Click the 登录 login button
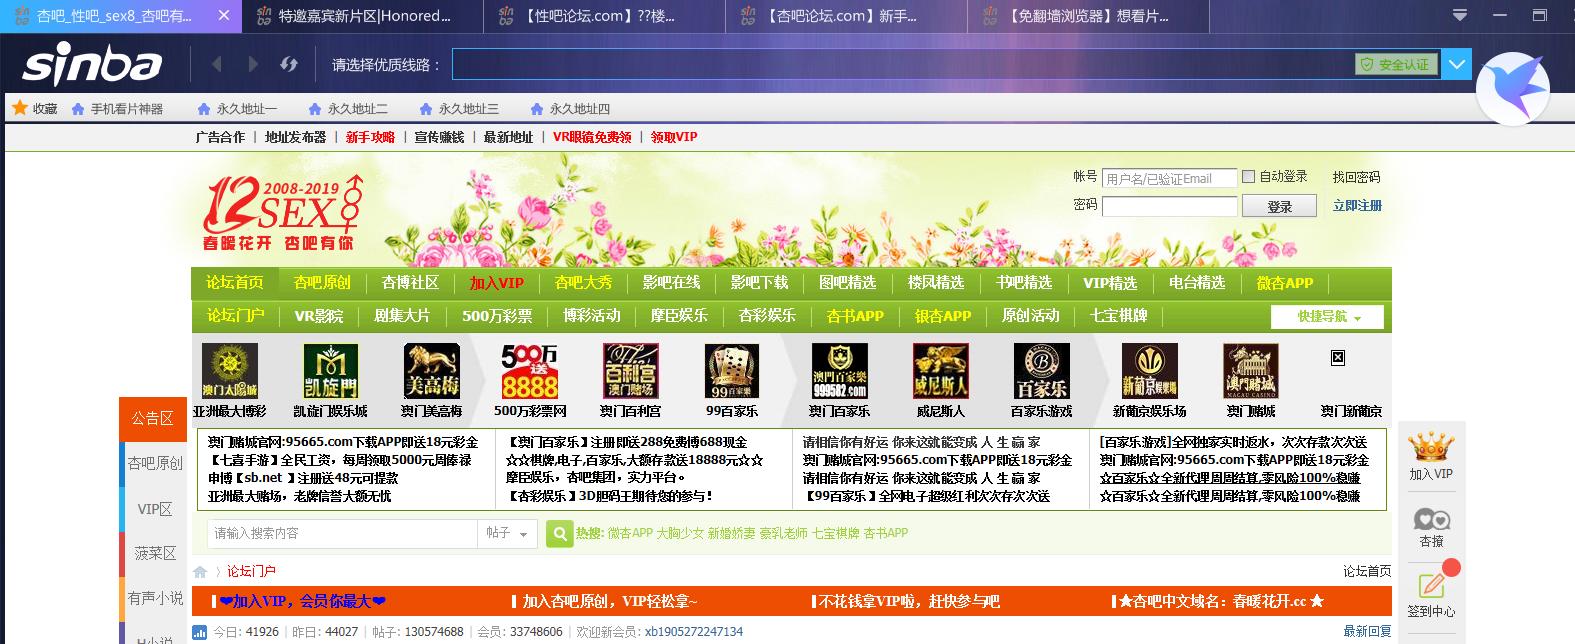Viewport: 1575px width, 644px height. coord(1279,206)
